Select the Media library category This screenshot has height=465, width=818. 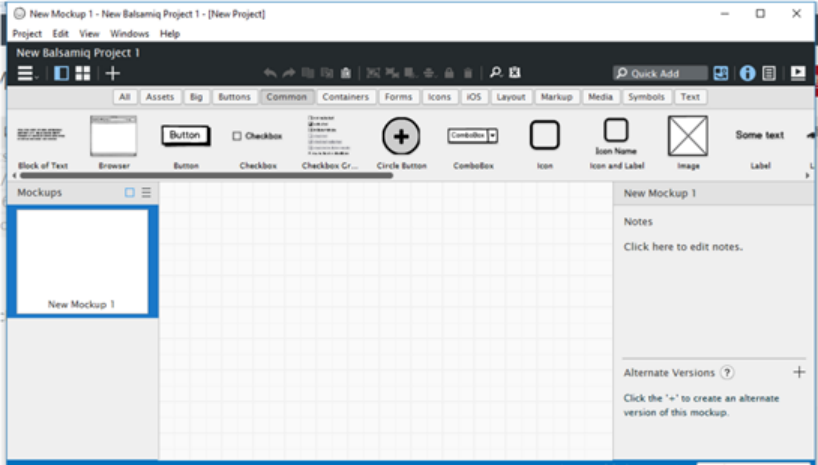pyautogui.click(x=600, y=97)
